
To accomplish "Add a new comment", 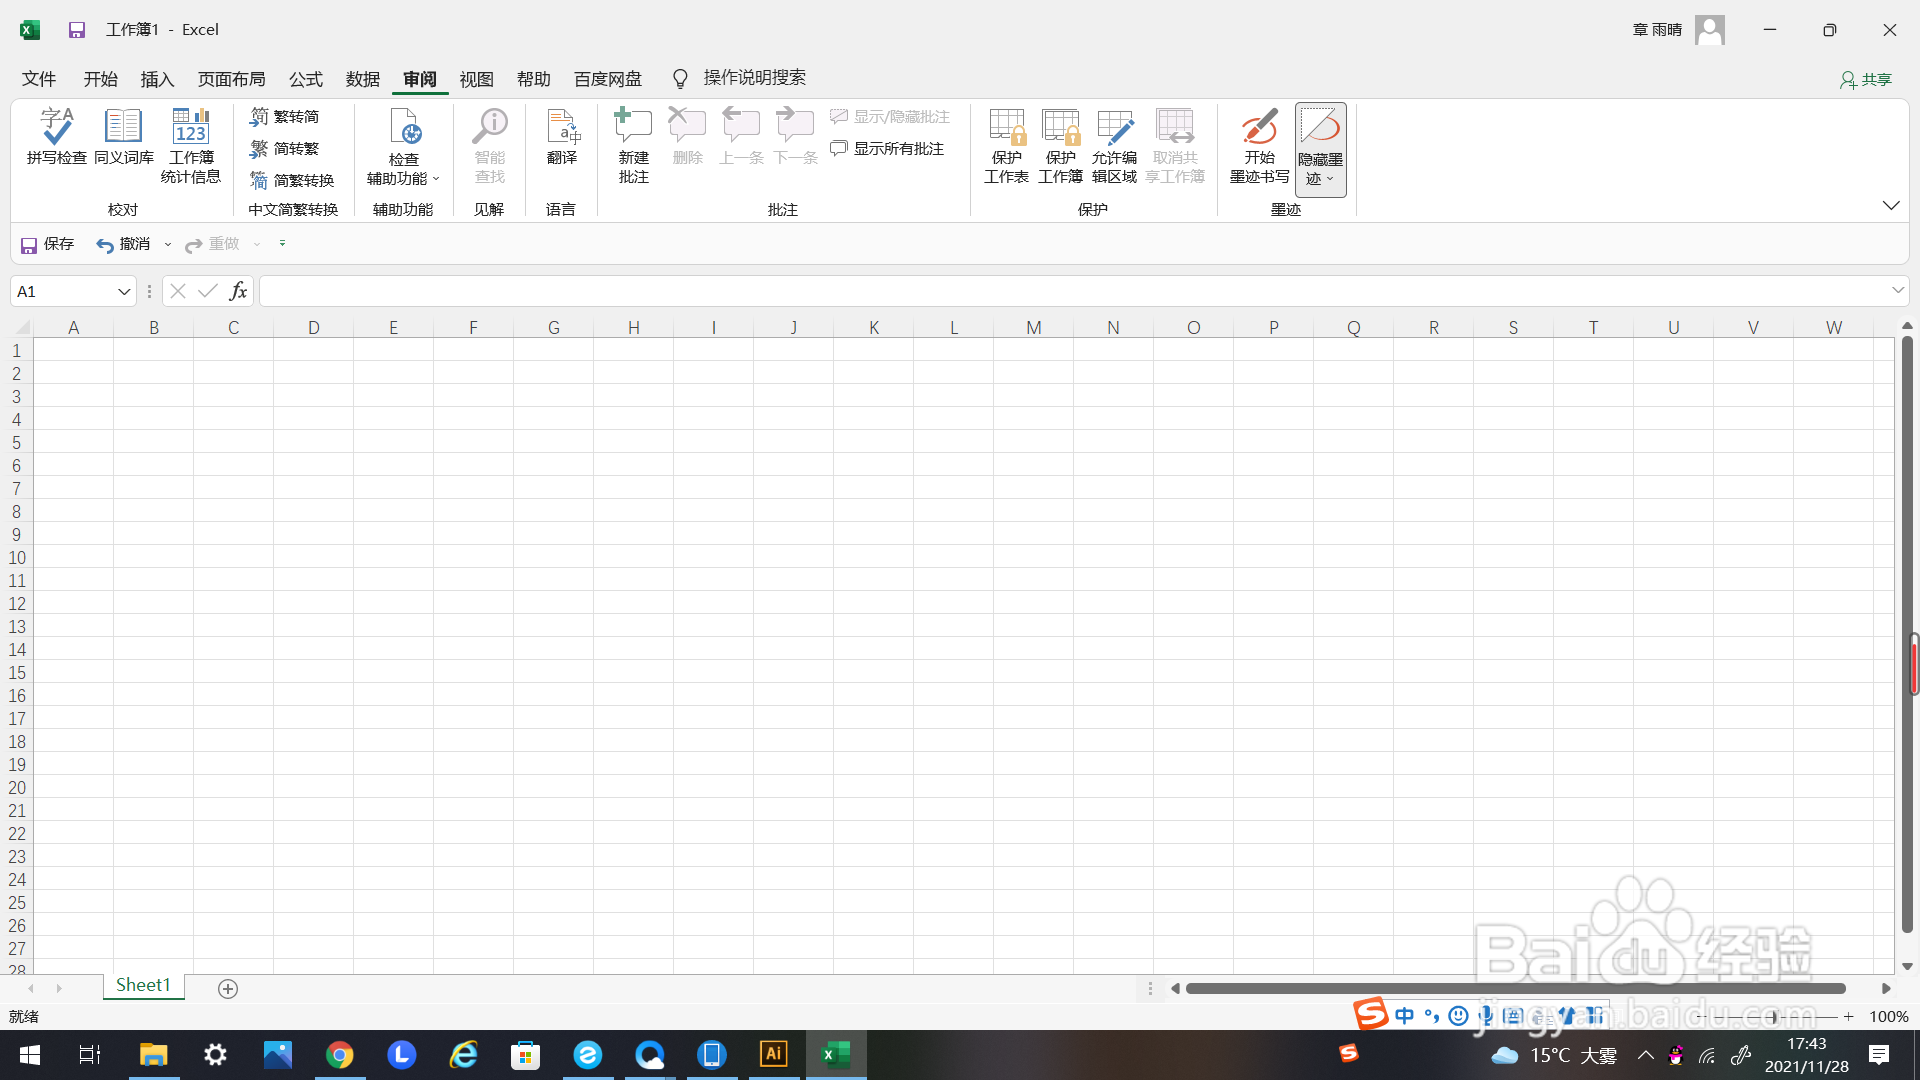I will click(x=633, y=145).
